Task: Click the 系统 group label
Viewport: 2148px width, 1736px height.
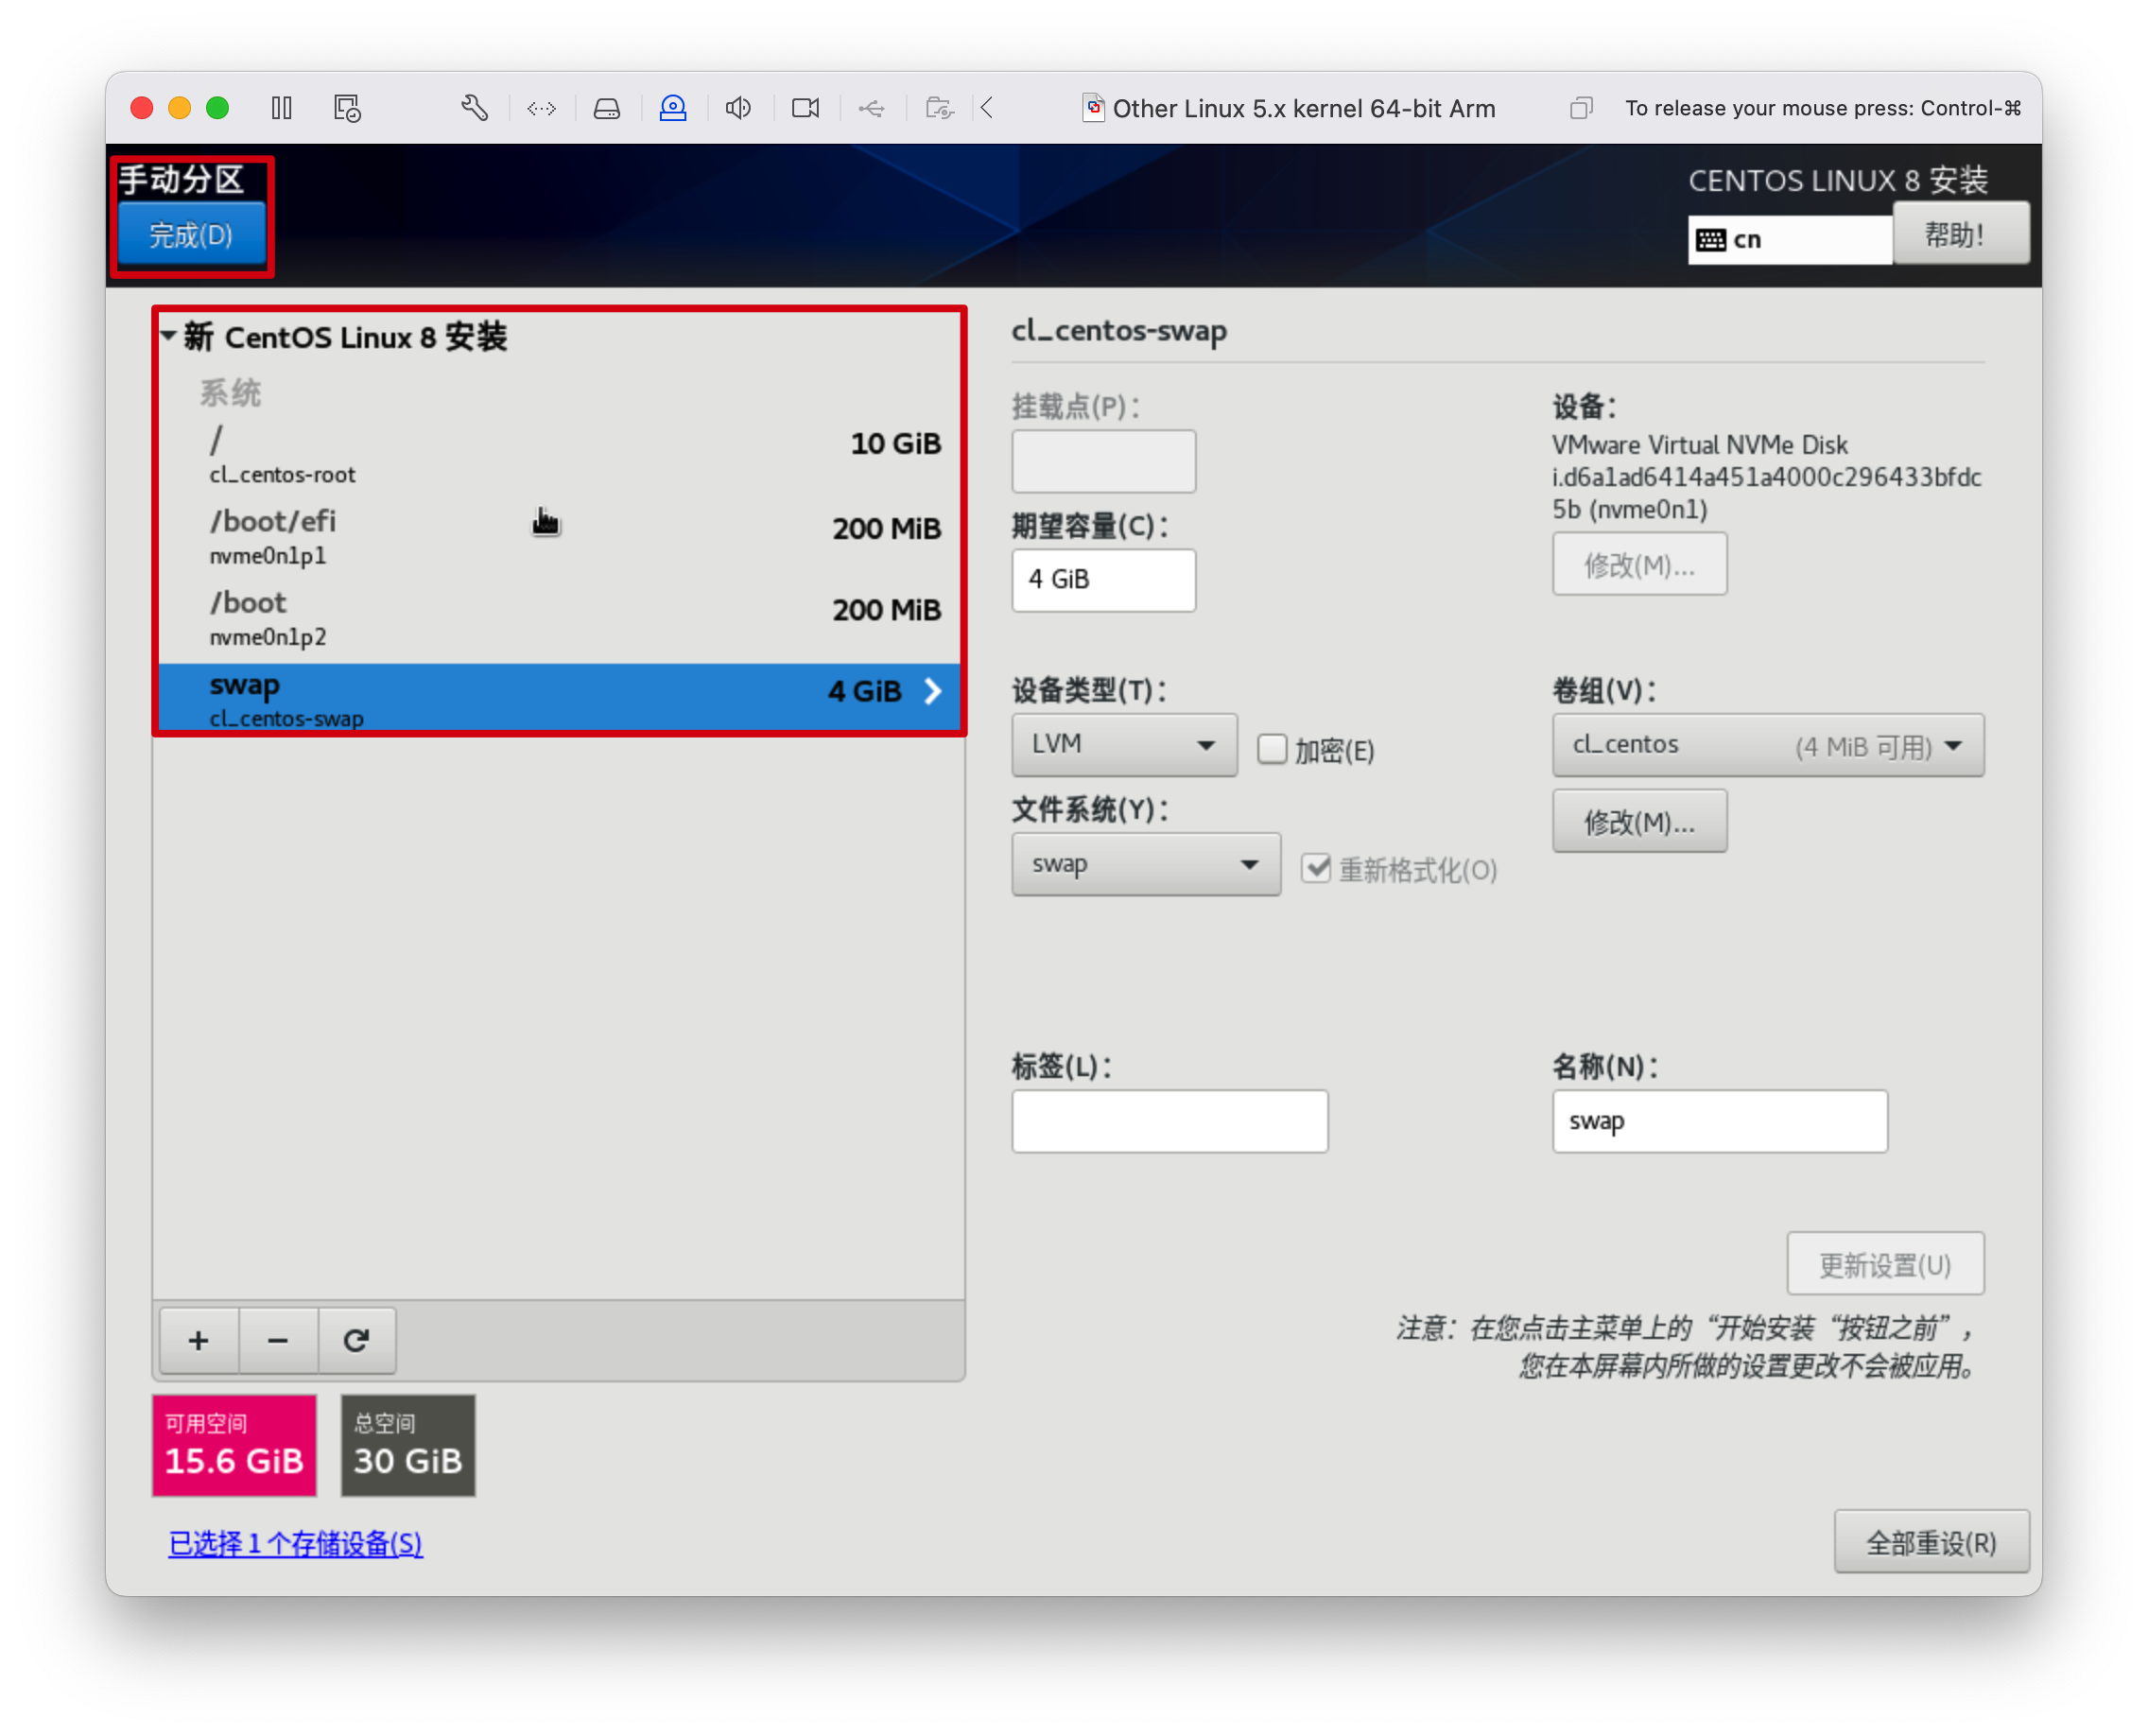Action: [x=230, y=393]
